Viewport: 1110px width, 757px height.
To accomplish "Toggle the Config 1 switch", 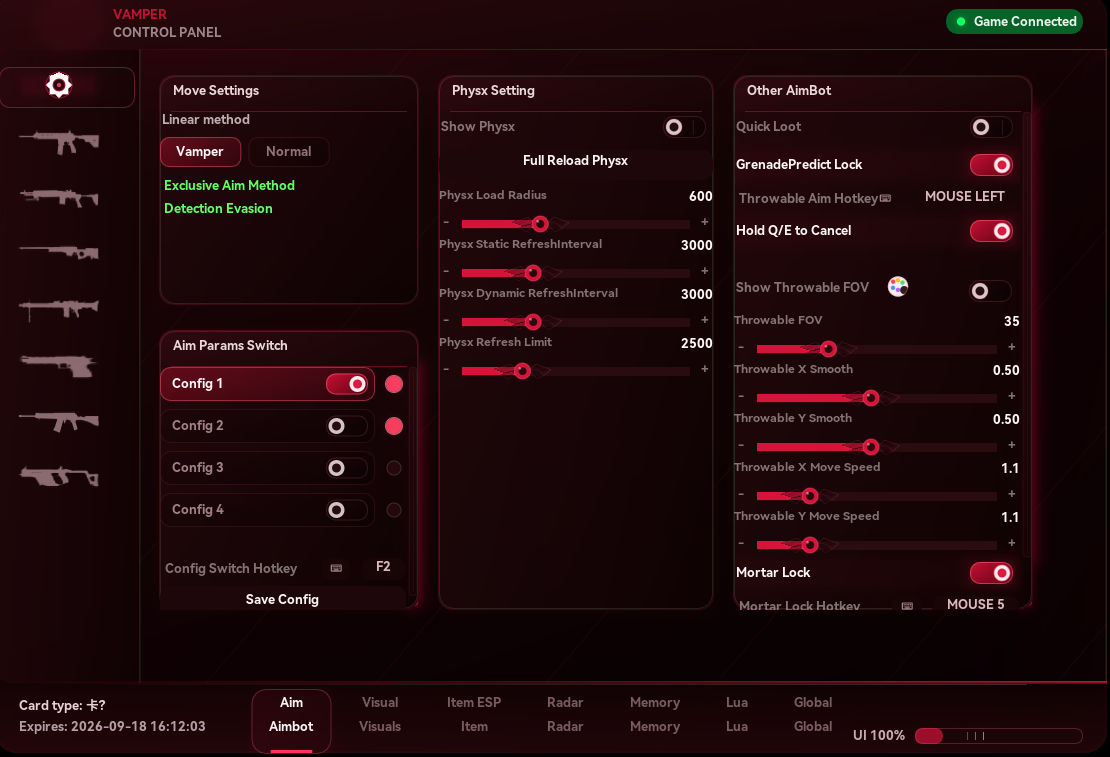I will (x=347, y=384).
